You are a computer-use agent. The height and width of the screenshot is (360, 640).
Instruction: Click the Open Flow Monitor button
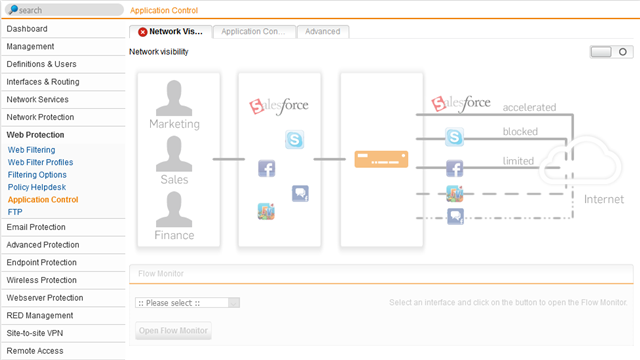click(x=173, y=331)
